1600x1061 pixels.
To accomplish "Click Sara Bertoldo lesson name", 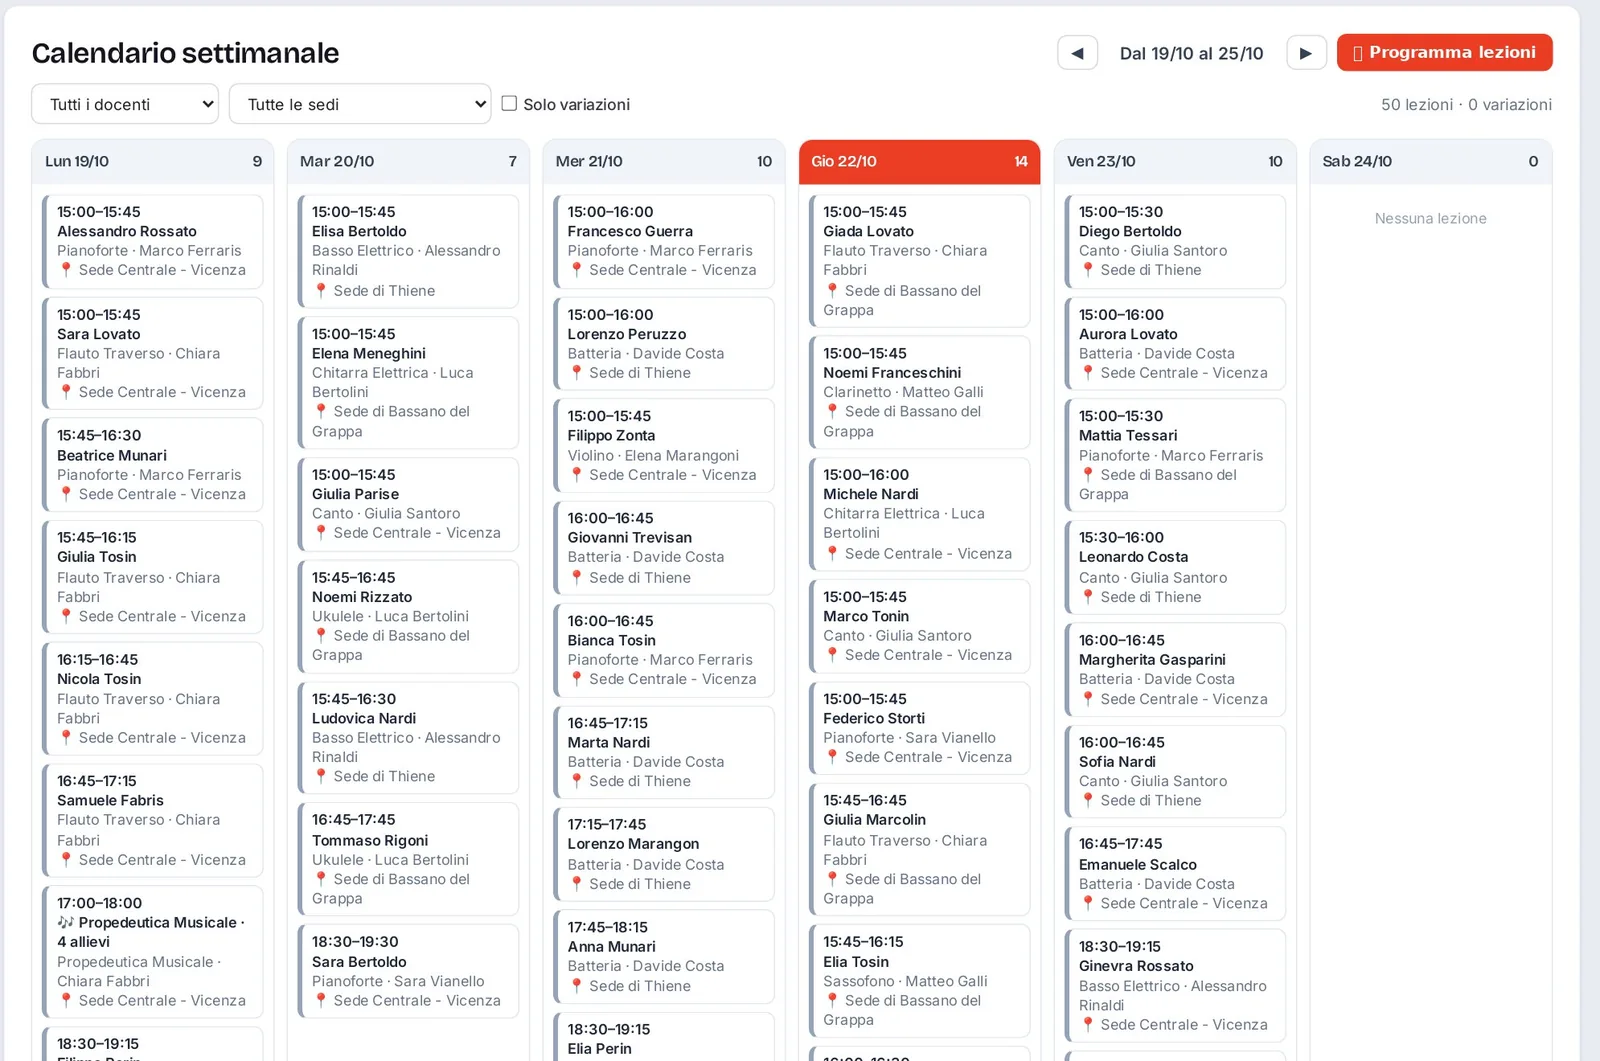I will coord(359,962).
